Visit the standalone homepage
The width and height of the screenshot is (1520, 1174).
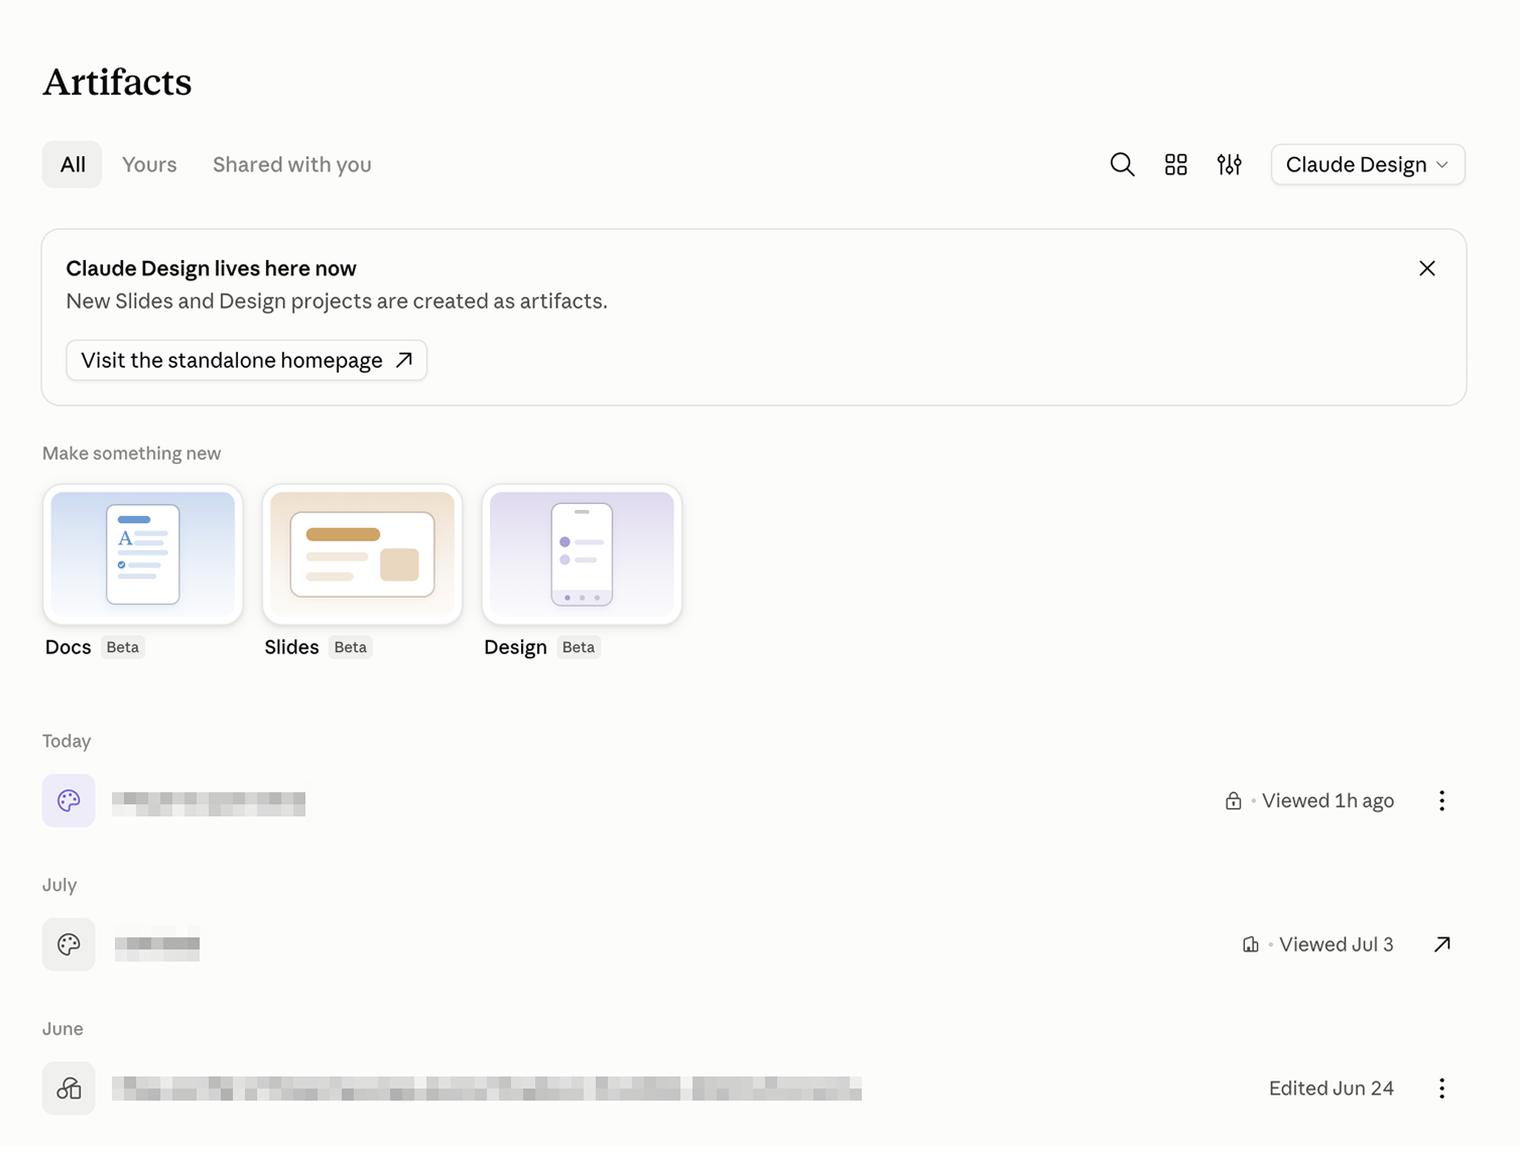[246, 360]
